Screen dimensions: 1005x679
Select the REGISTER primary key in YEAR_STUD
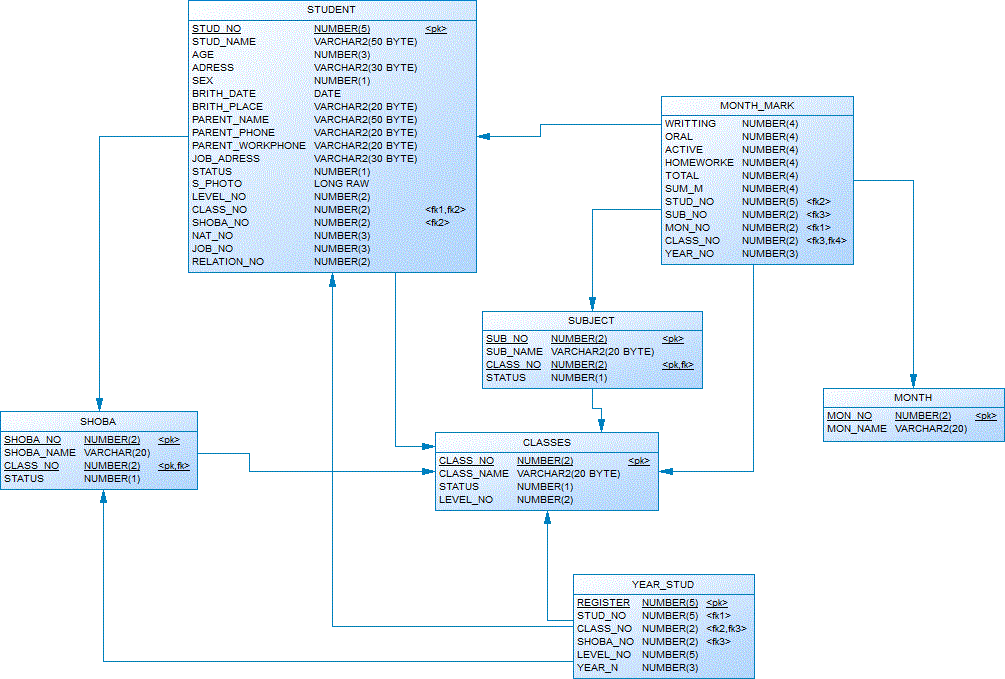point(603,603)
